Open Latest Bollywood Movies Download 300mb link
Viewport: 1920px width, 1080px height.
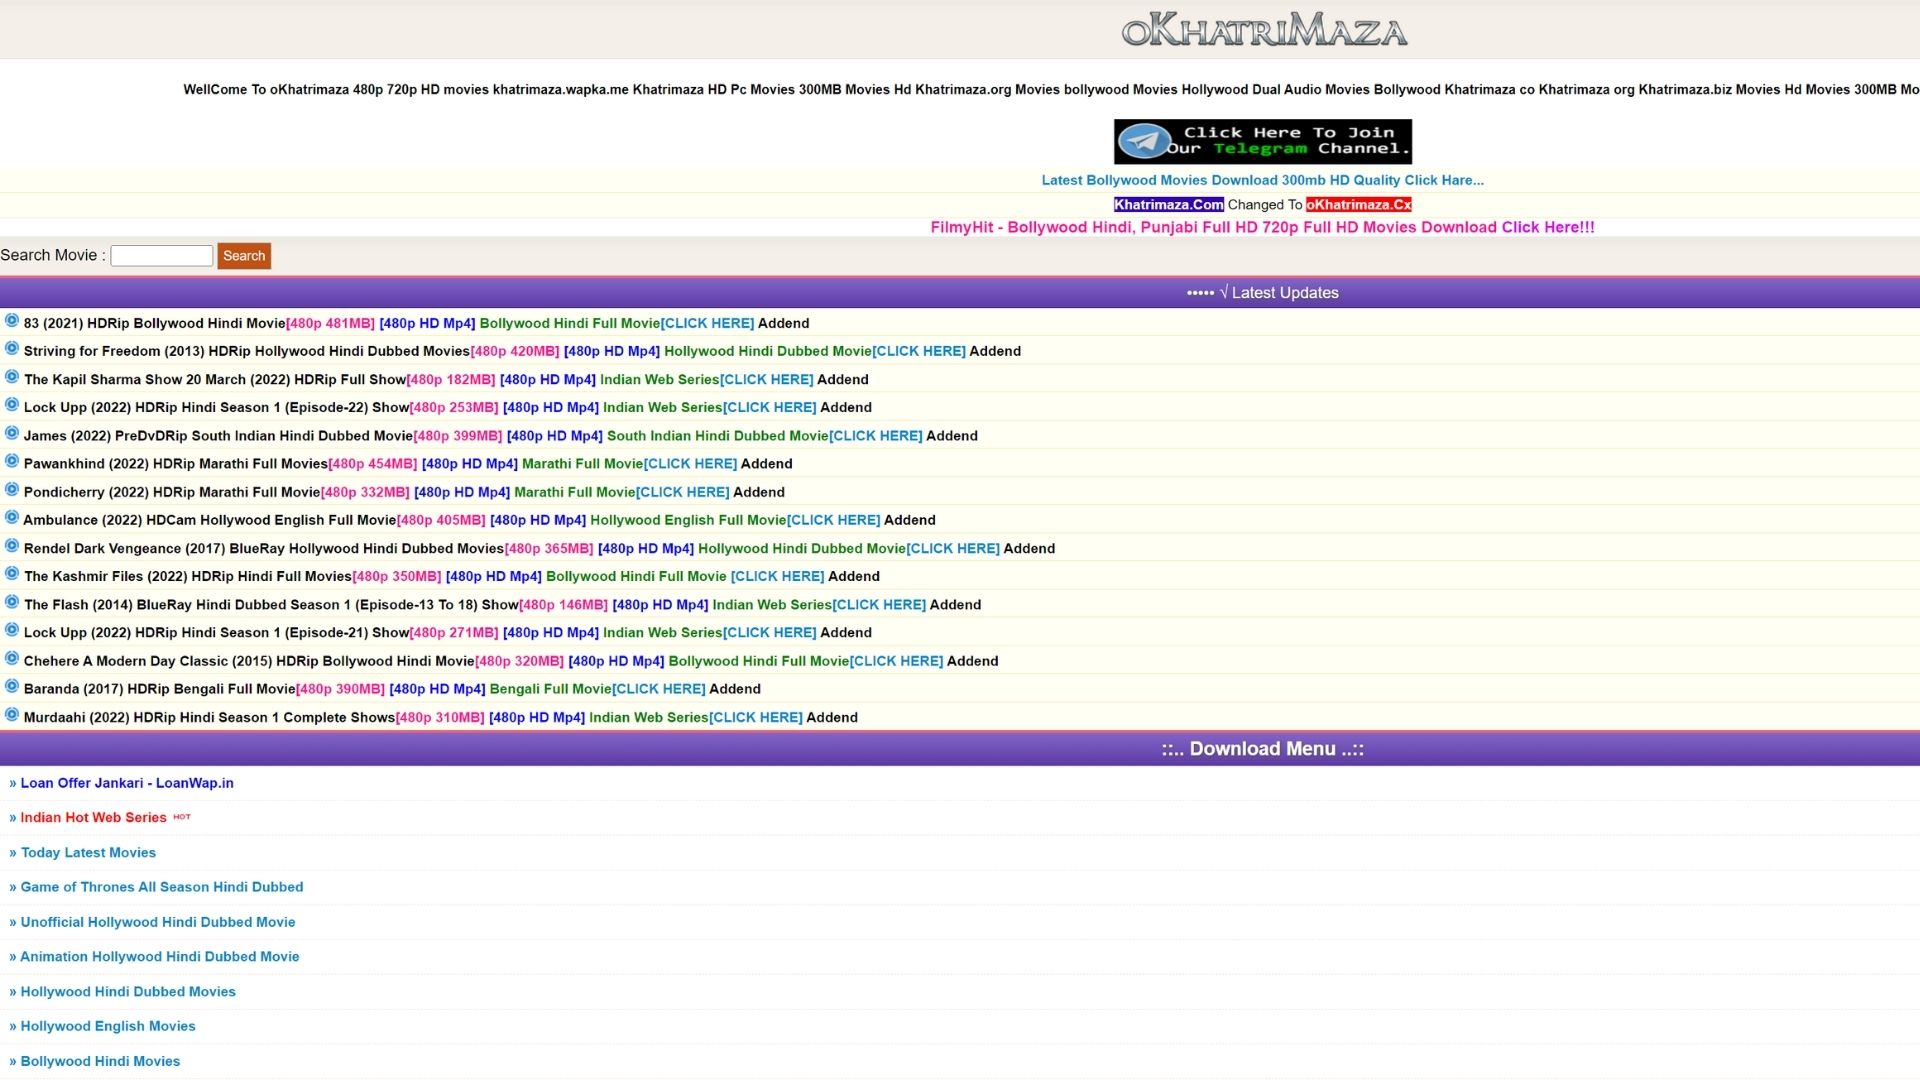coord(1262,180)
